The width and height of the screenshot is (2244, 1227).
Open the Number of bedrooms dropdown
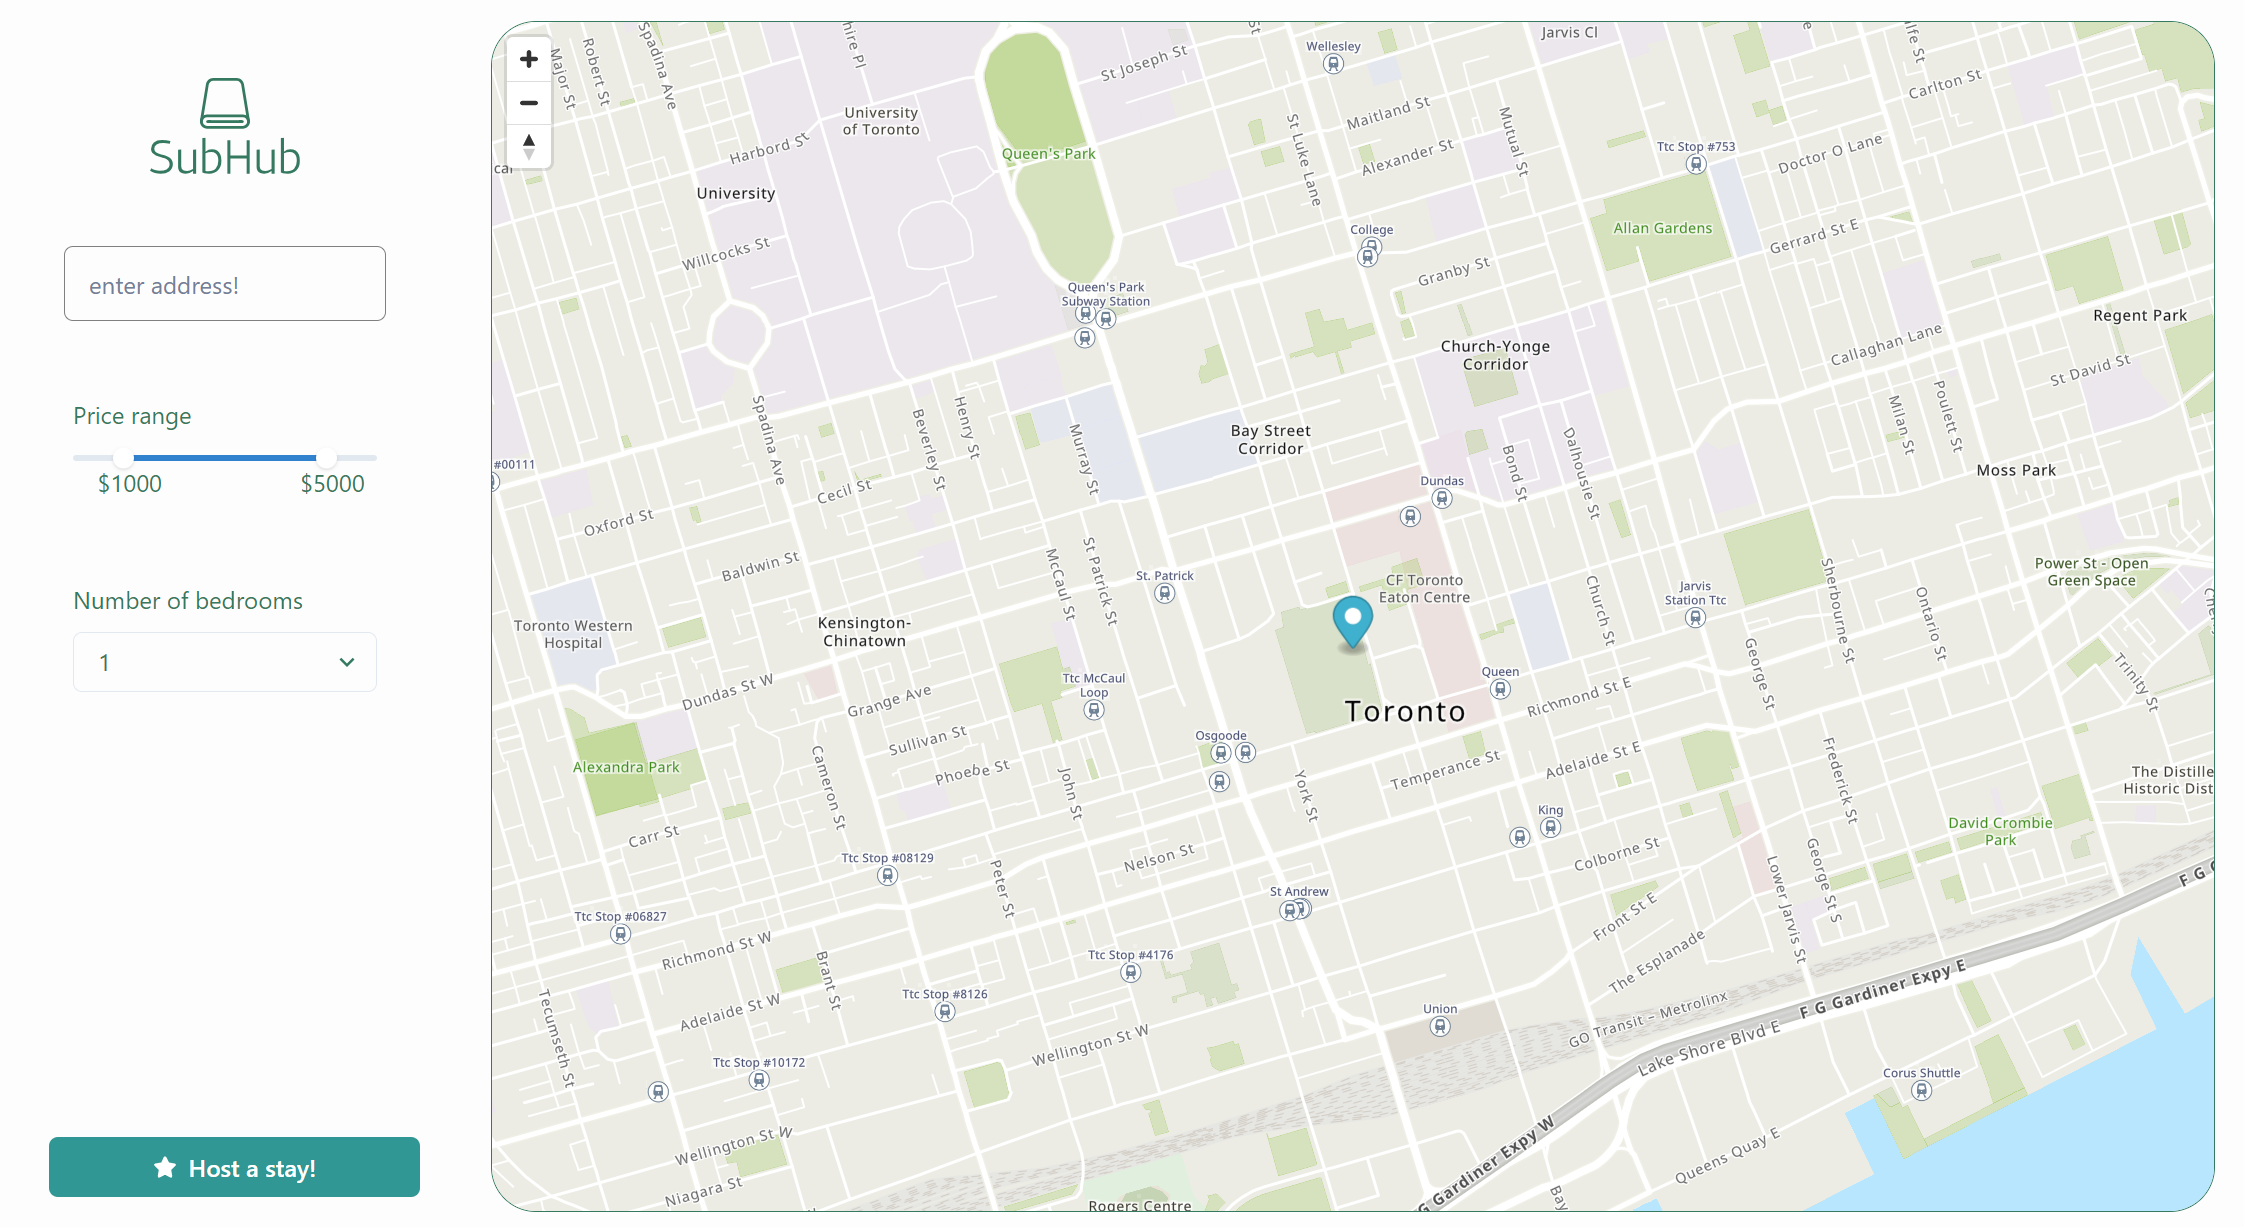coord(225,662)
